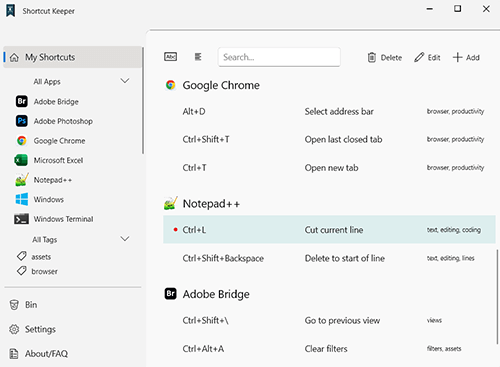Open the My Shortcuts page
Viewport: 500px width, 367px height.
[x=73, y=57]
